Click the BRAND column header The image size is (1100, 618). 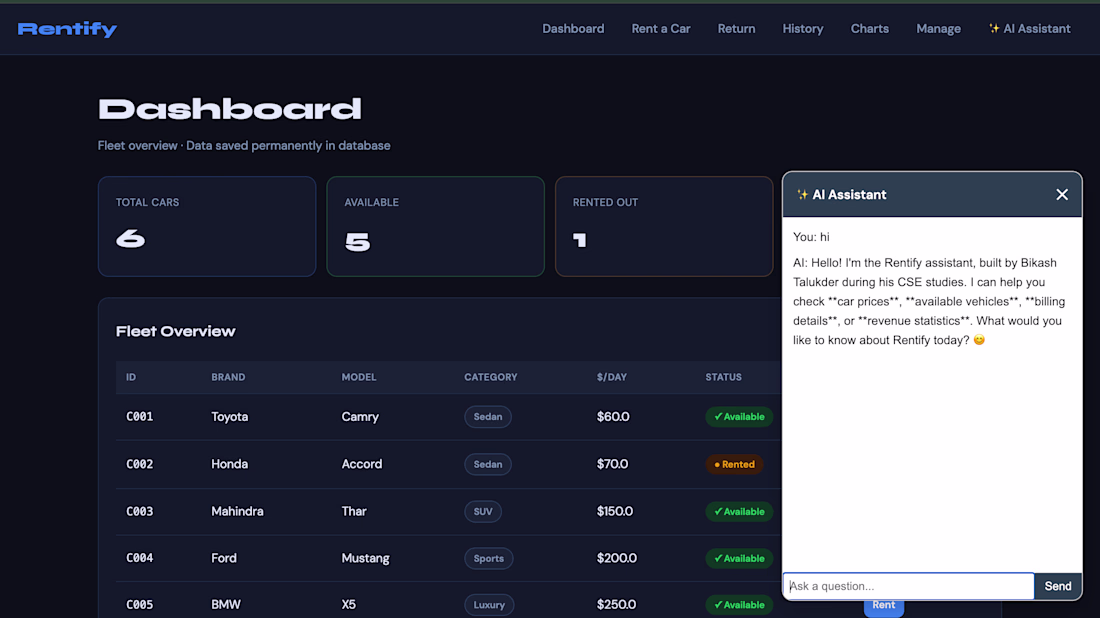228,377
